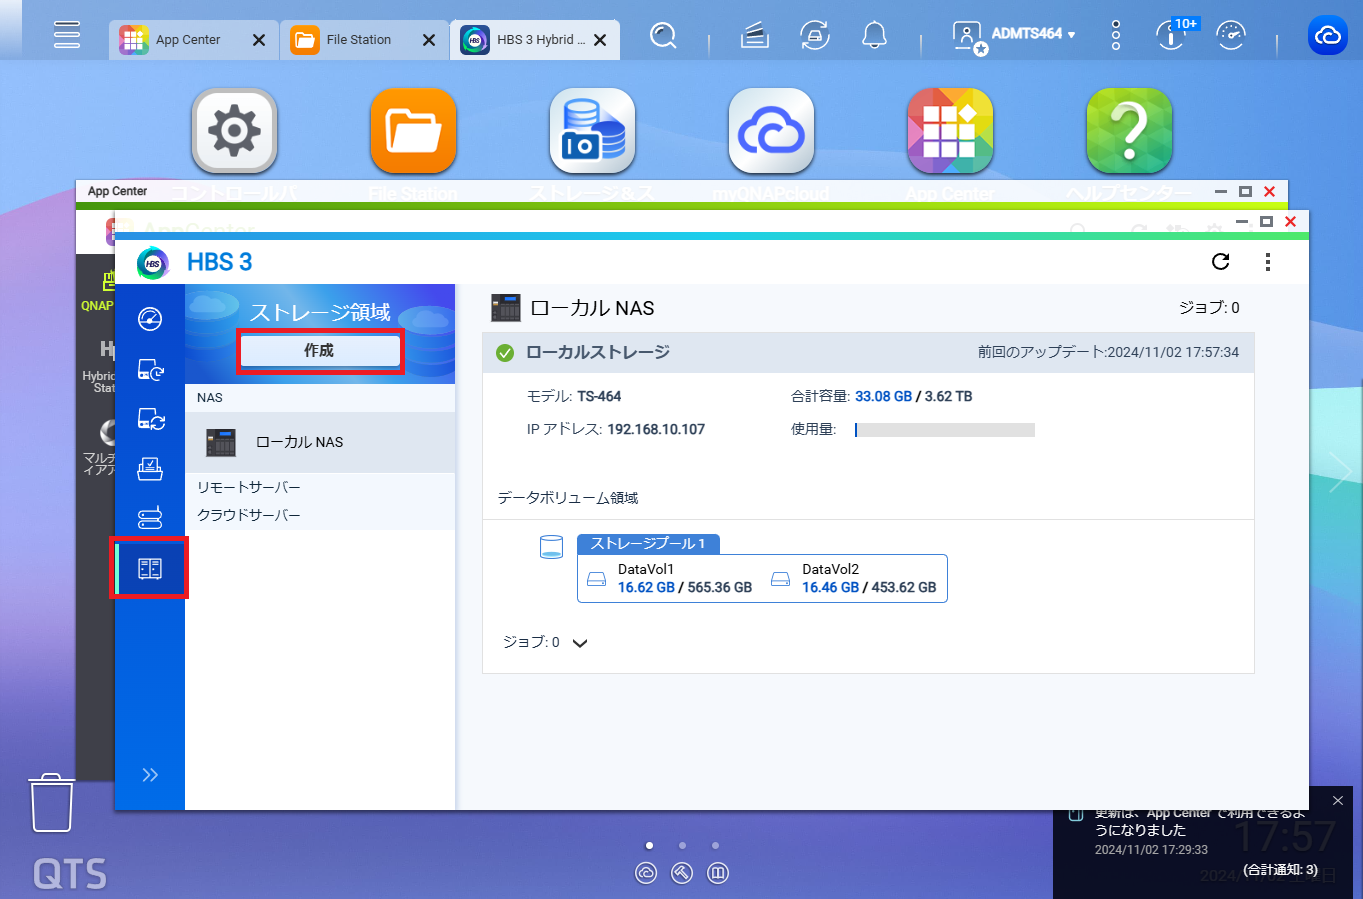Open HBS 3 Jobs sidebar icon

click(150, 468)
